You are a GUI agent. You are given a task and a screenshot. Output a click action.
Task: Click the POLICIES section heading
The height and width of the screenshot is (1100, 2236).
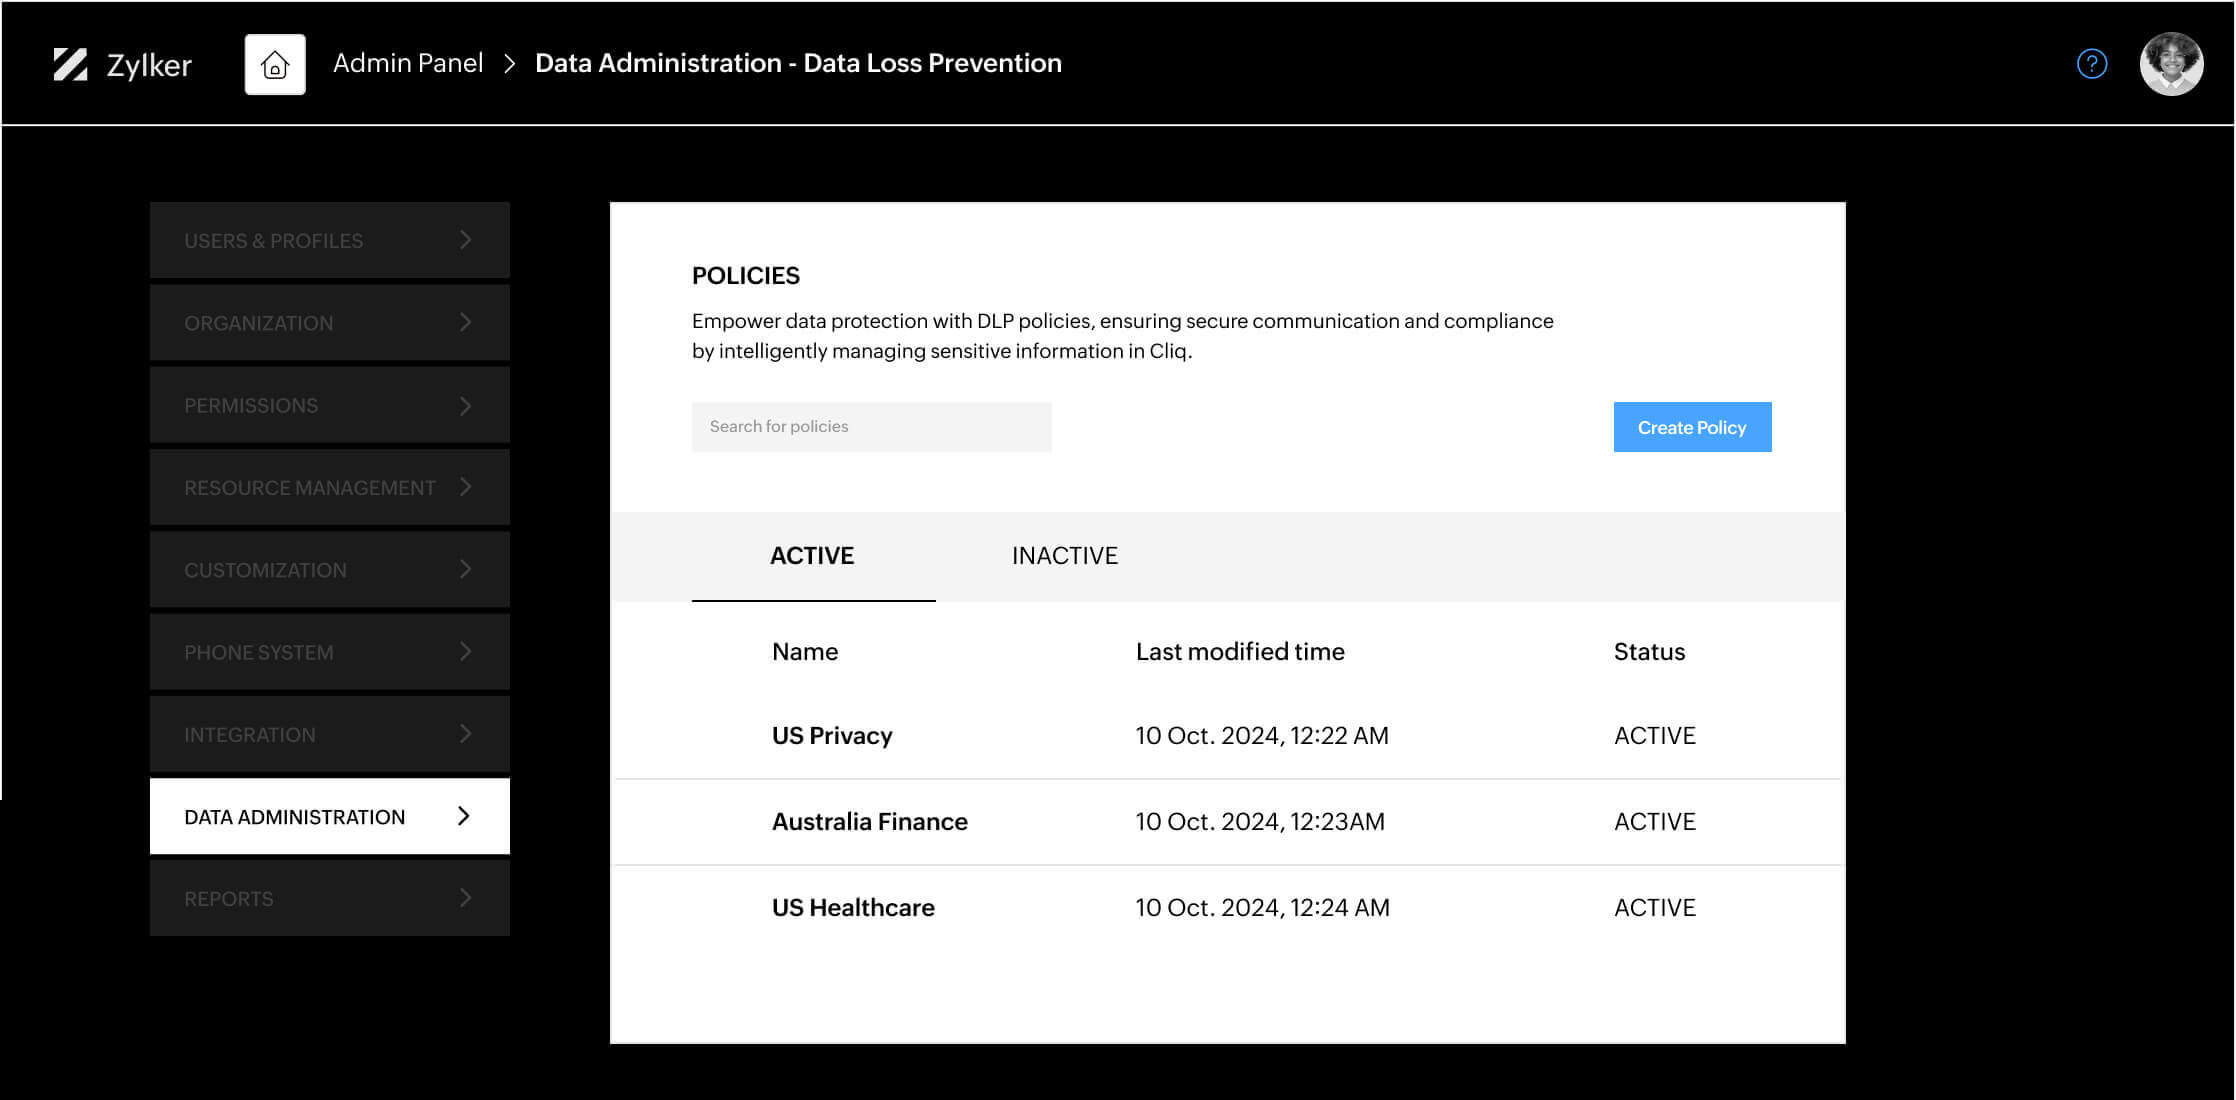[x=746, y=276]
